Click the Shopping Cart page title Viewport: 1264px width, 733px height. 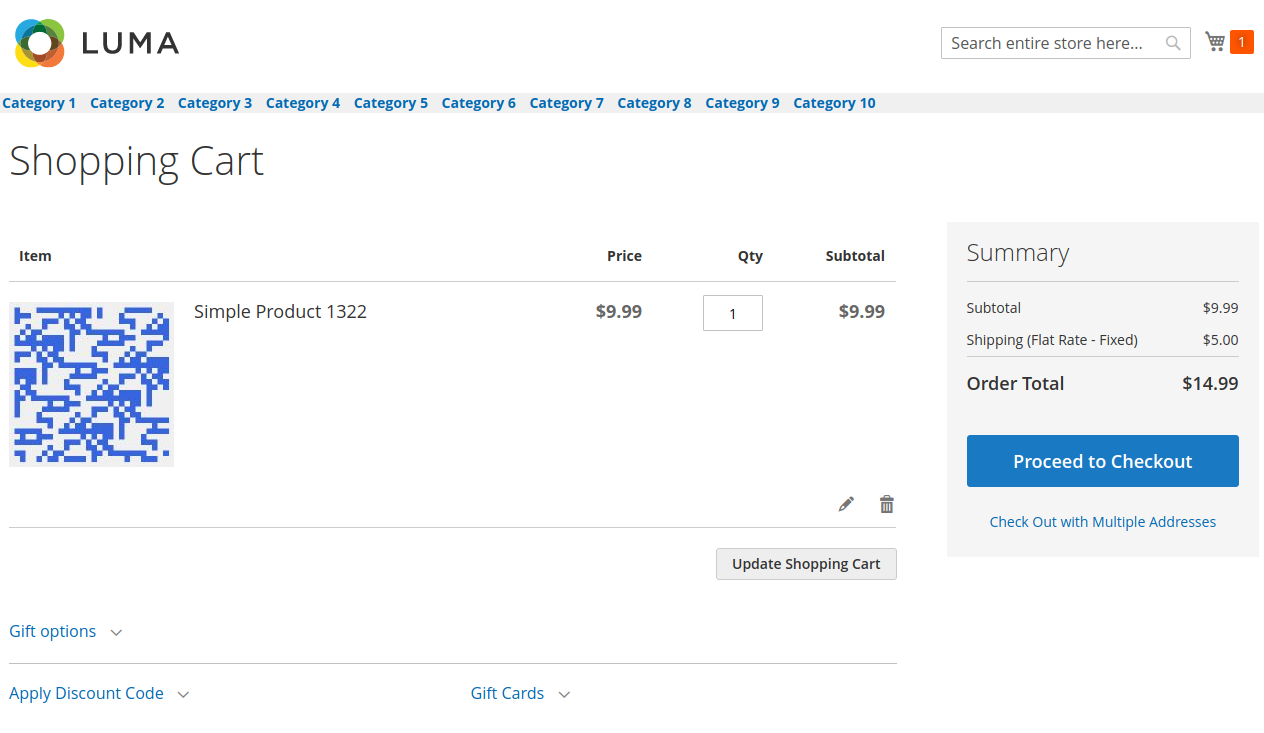click(137, 161)
